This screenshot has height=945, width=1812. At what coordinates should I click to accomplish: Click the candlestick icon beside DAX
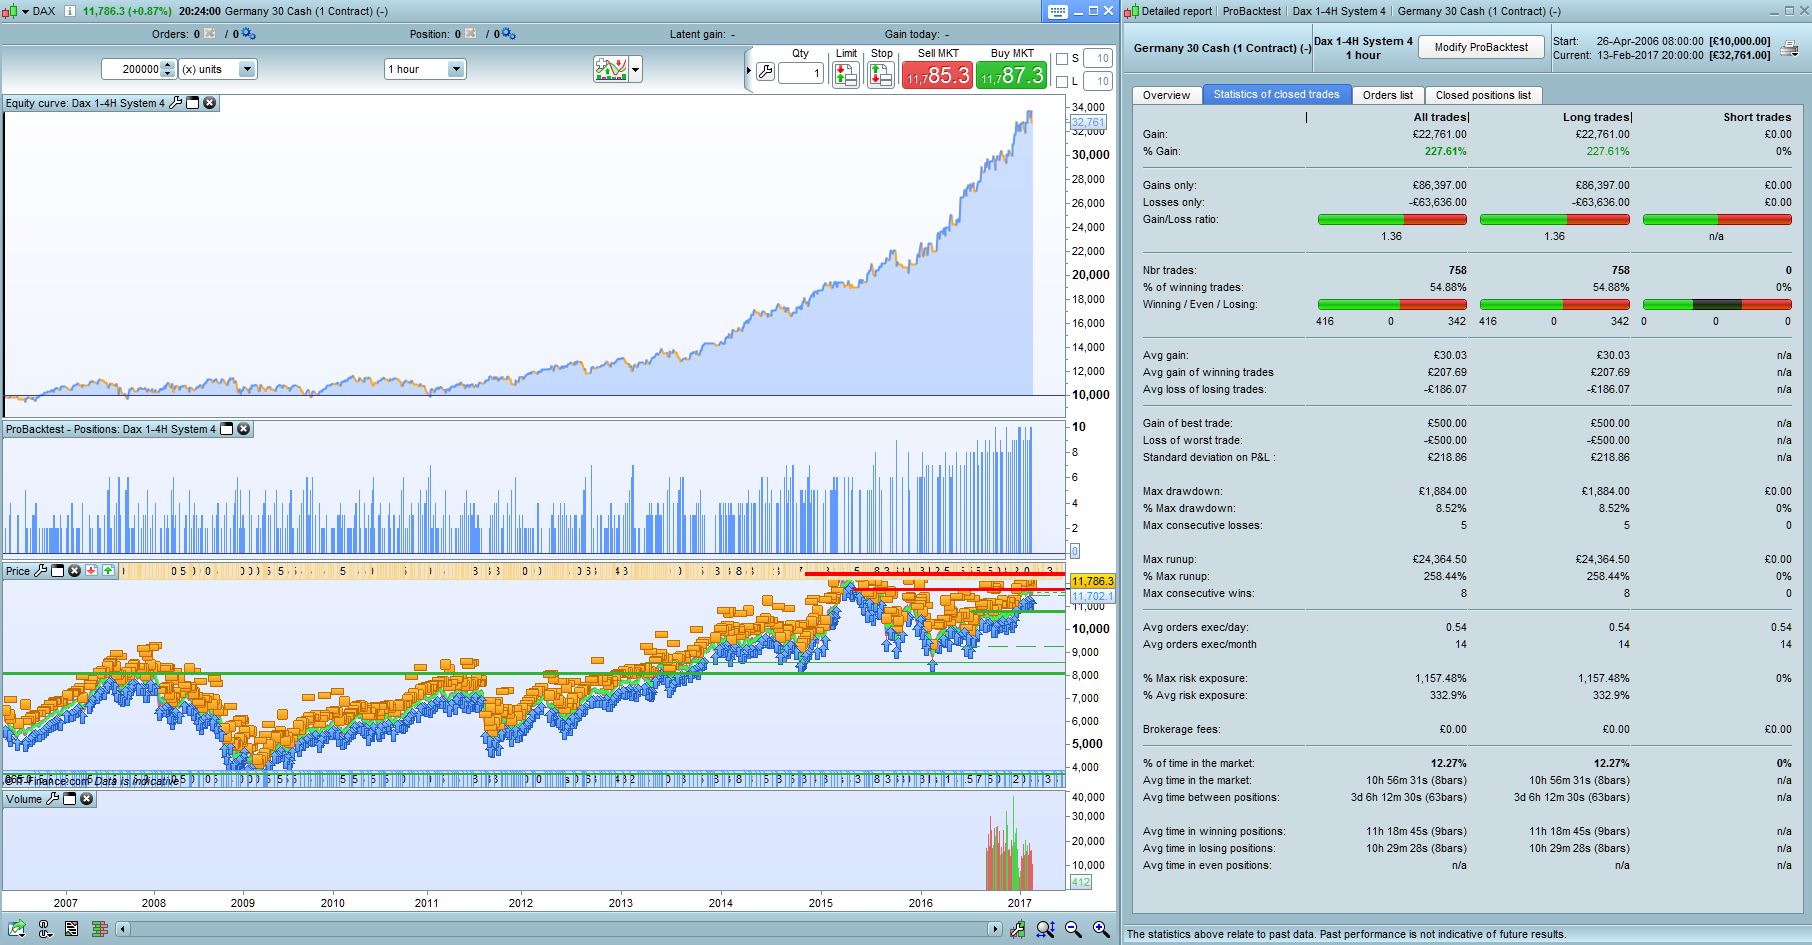pyautogui.click(x=10, y=11)
